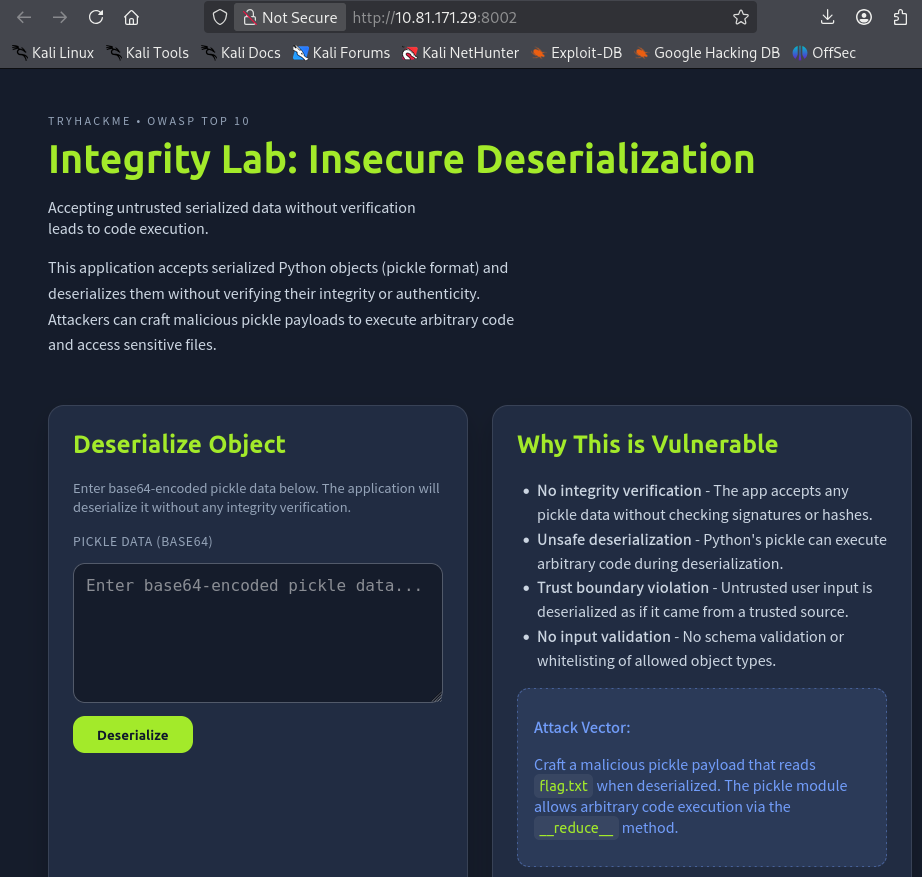Focus the pickle data text area
This screenshot has height=877, width=922.
click(258, 633)
